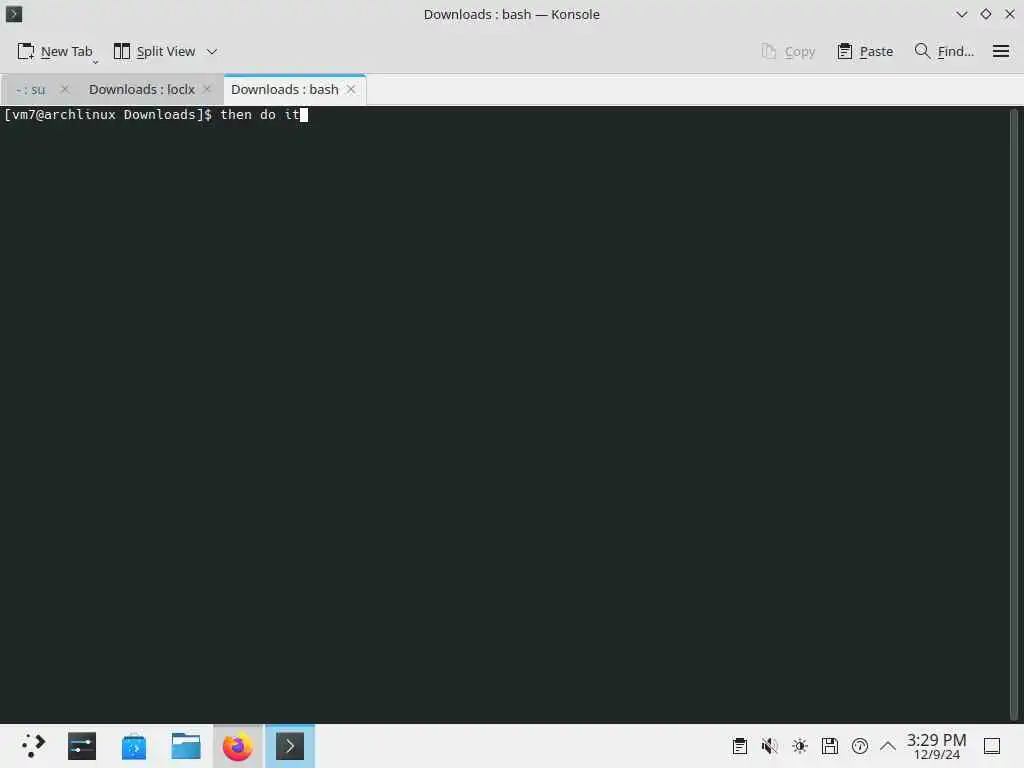Click the Split View button
This screenshot has width=1024, height=768.
(x=154, y=52)
